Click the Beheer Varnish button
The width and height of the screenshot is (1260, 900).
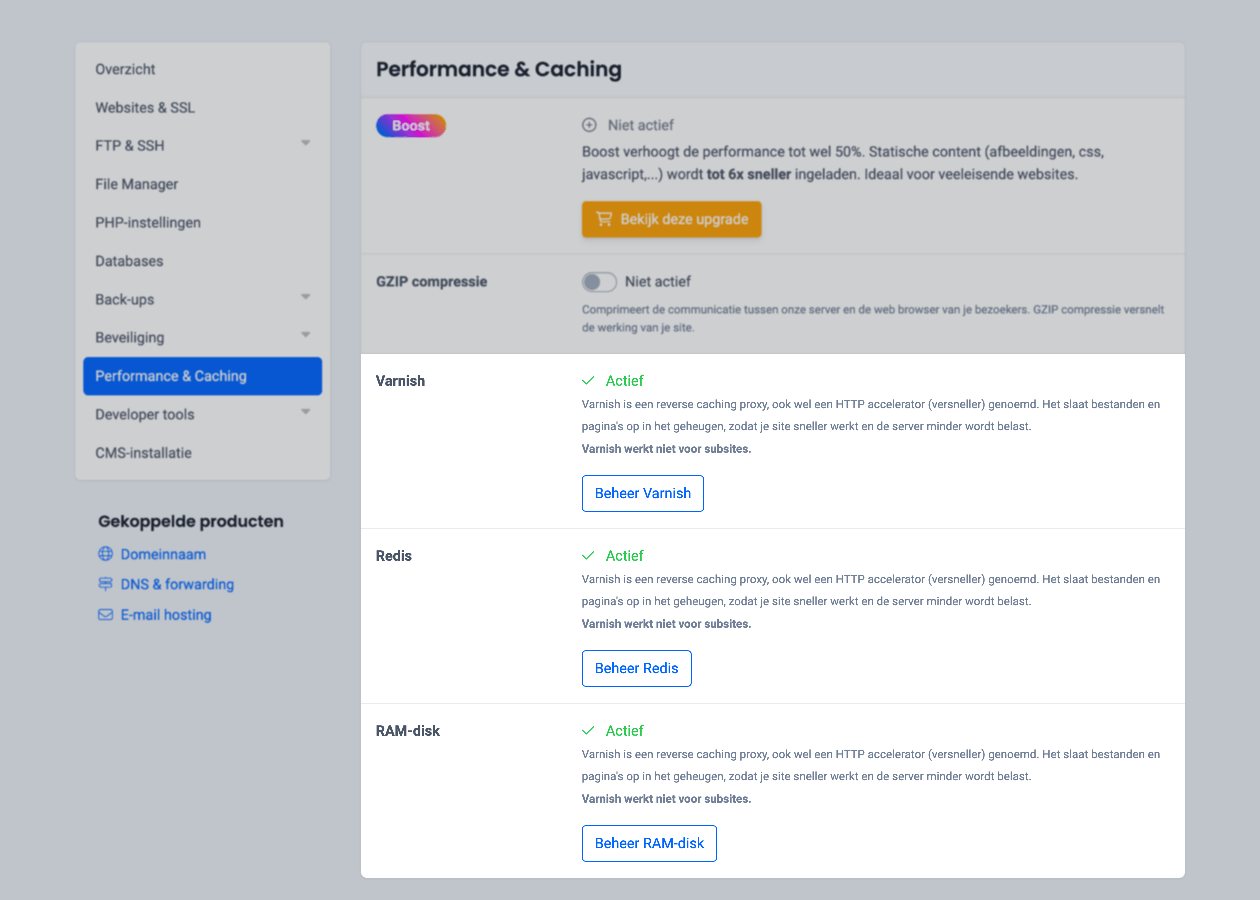click(x=643, y=493)
